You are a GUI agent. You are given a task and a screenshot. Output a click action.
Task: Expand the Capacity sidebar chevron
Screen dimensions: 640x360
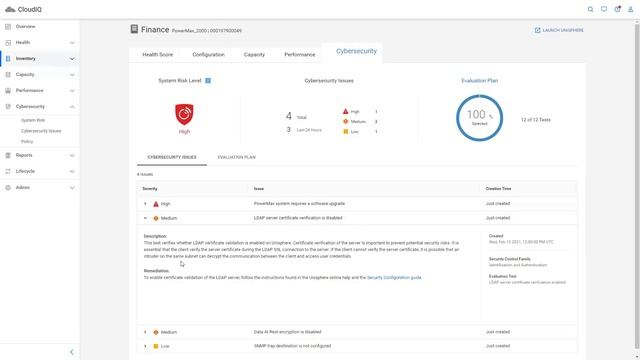[72, 75]
